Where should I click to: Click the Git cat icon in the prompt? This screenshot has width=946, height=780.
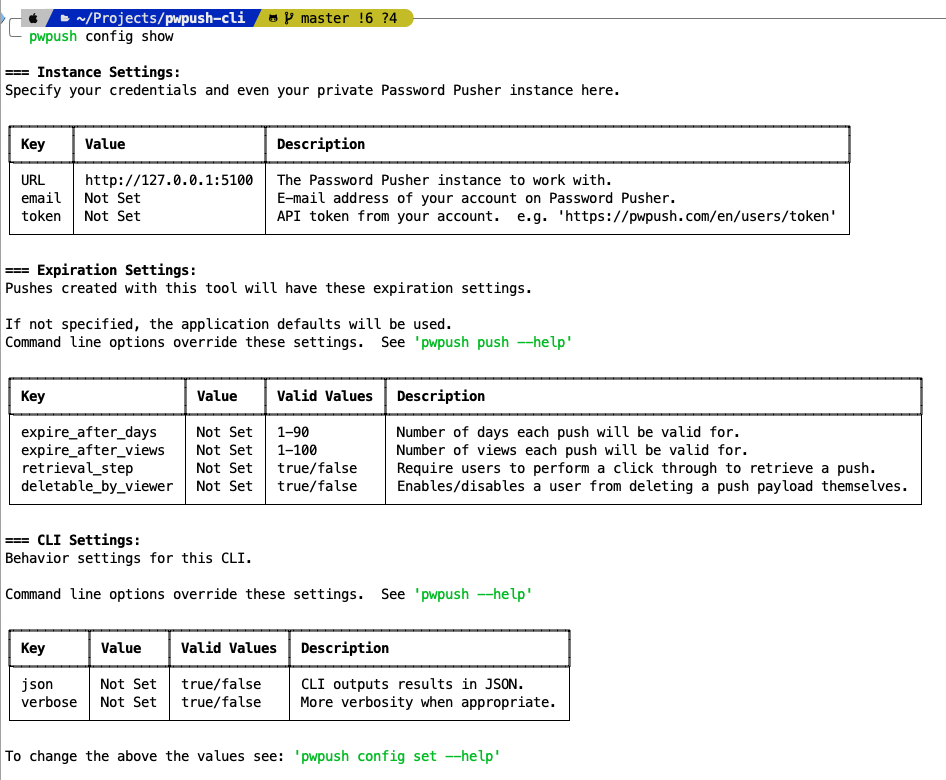[x=273, y=18]
